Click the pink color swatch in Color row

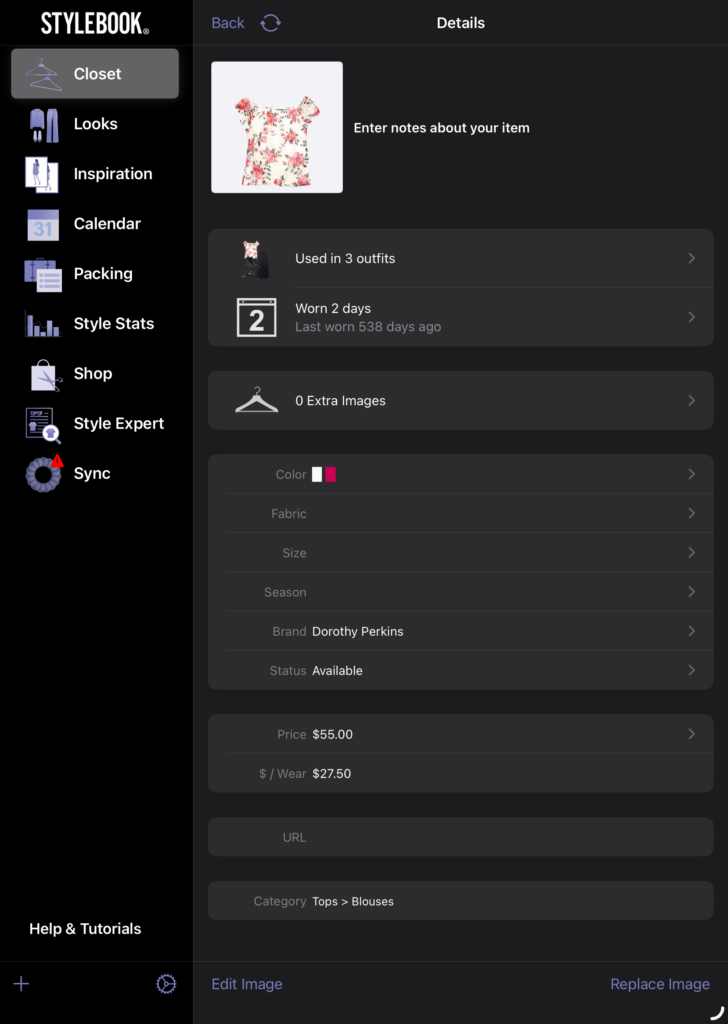click(330, 475)
